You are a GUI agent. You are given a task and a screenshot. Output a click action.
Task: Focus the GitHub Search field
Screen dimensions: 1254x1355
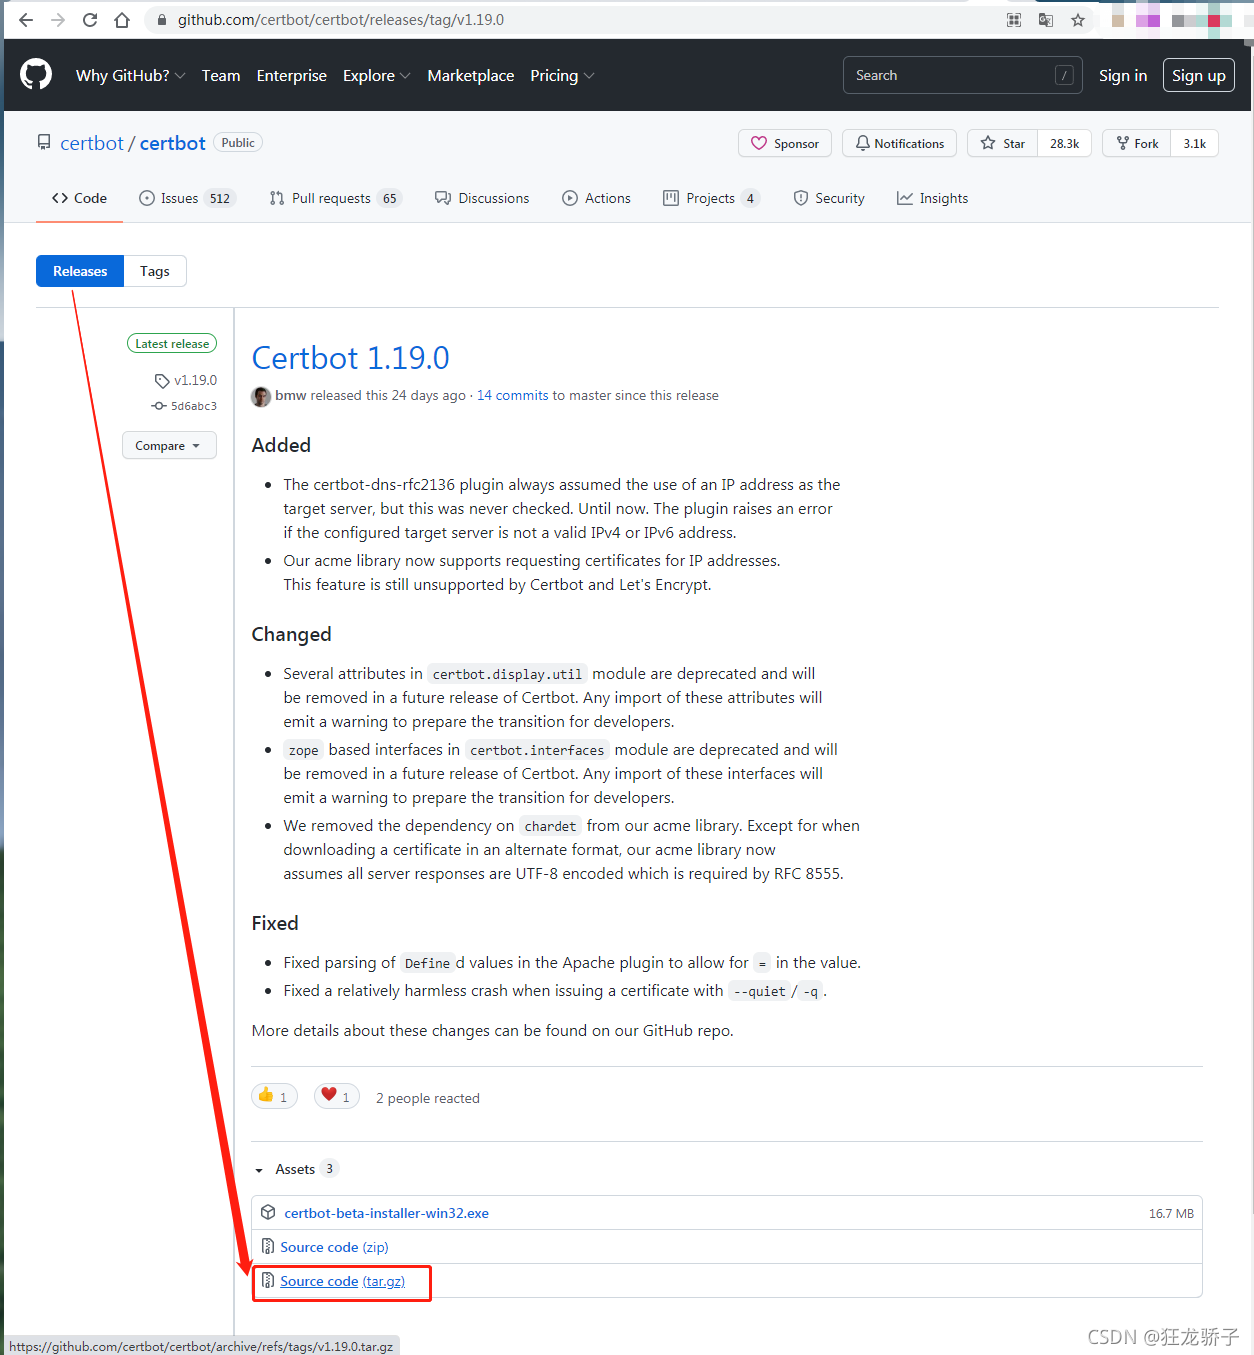pyautogui.click(x=963, y=75)
